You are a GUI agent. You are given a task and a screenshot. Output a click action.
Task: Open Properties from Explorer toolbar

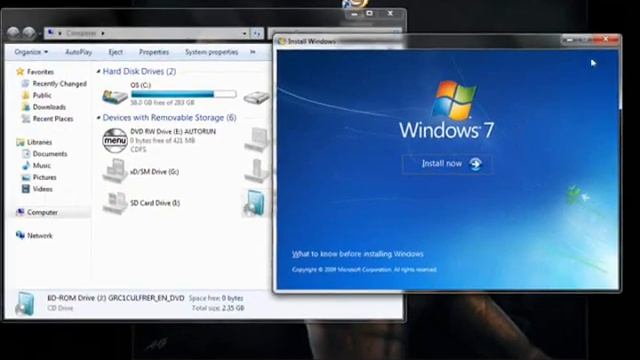(x=154, y=52)
